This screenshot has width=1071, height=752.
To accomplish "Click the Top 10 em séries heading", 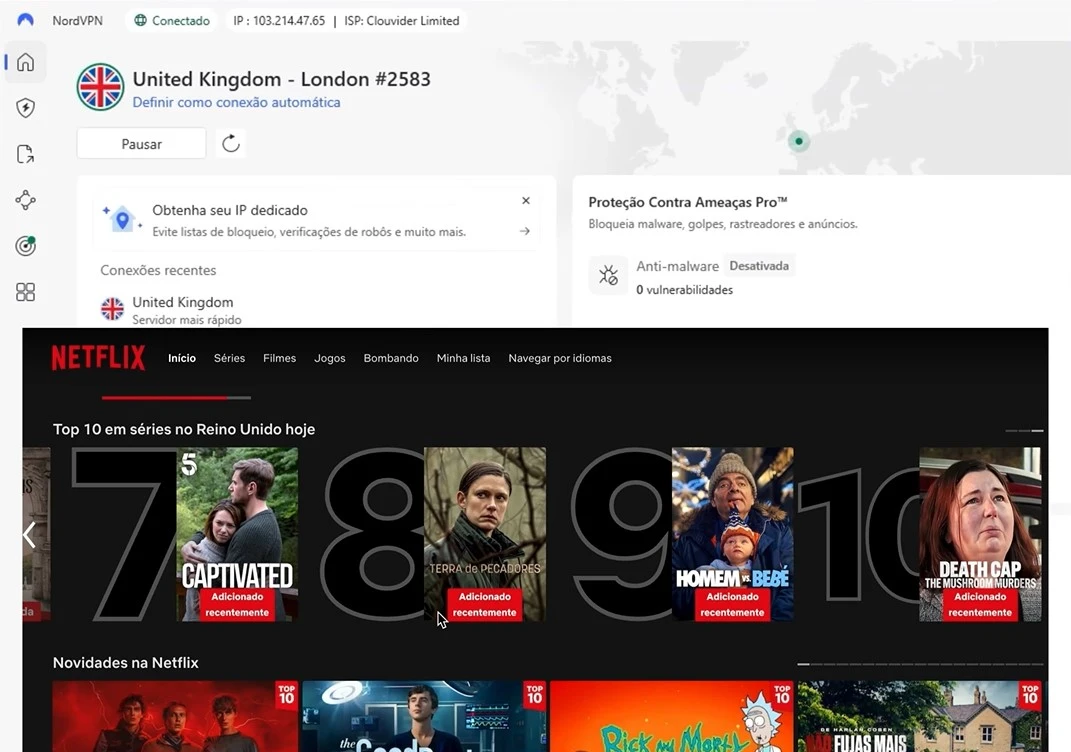I will pyautogui.click(x=184, y=429).
